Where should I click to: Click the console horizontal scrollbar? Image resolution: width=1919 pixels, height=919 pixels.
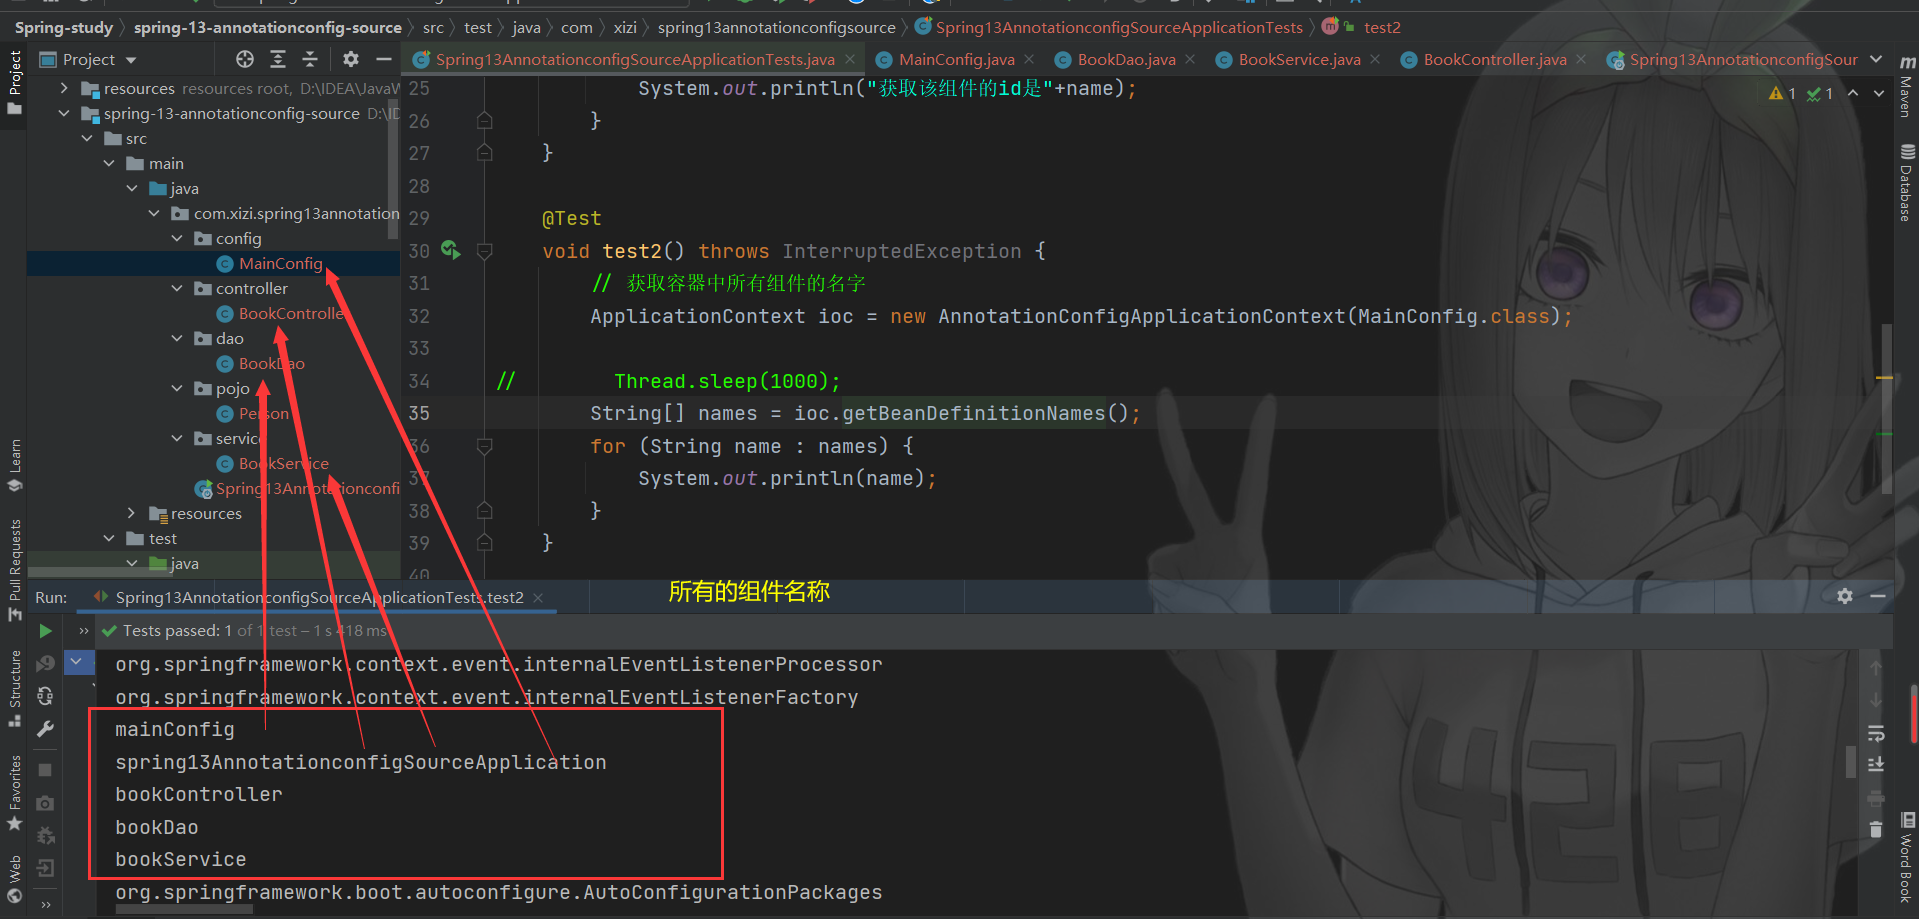click(185, 909)
